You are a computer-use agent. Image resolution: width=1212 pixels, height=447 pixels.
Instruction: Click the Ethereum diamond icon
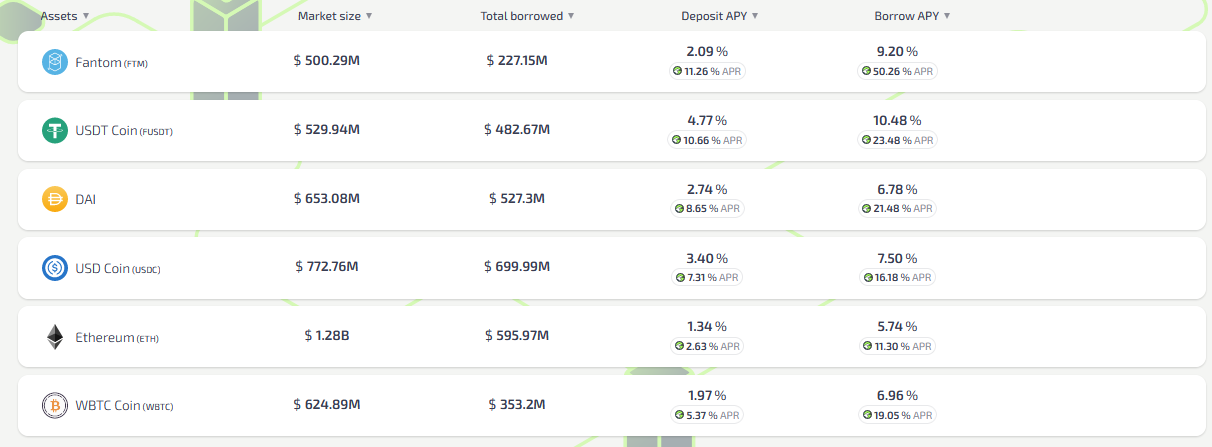click(x=54, y=337)
